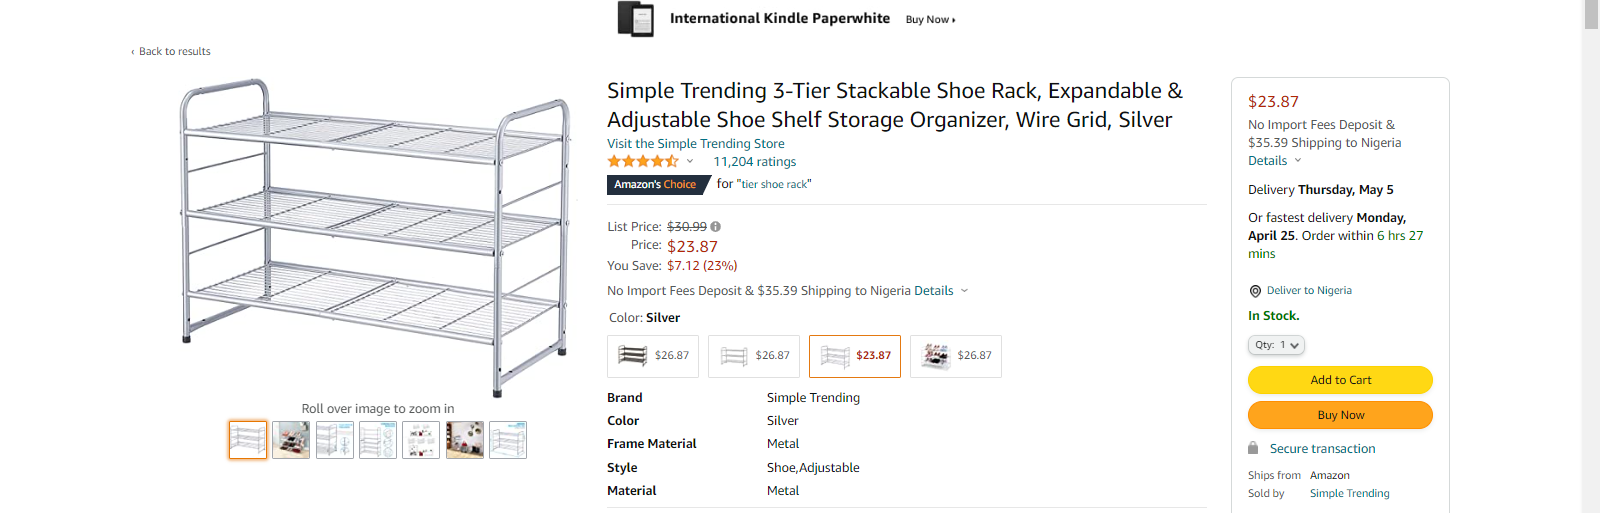This screenshot has width=1600, height=513.
Task: Click the Add to Cart button
Action: point(1340,380)
